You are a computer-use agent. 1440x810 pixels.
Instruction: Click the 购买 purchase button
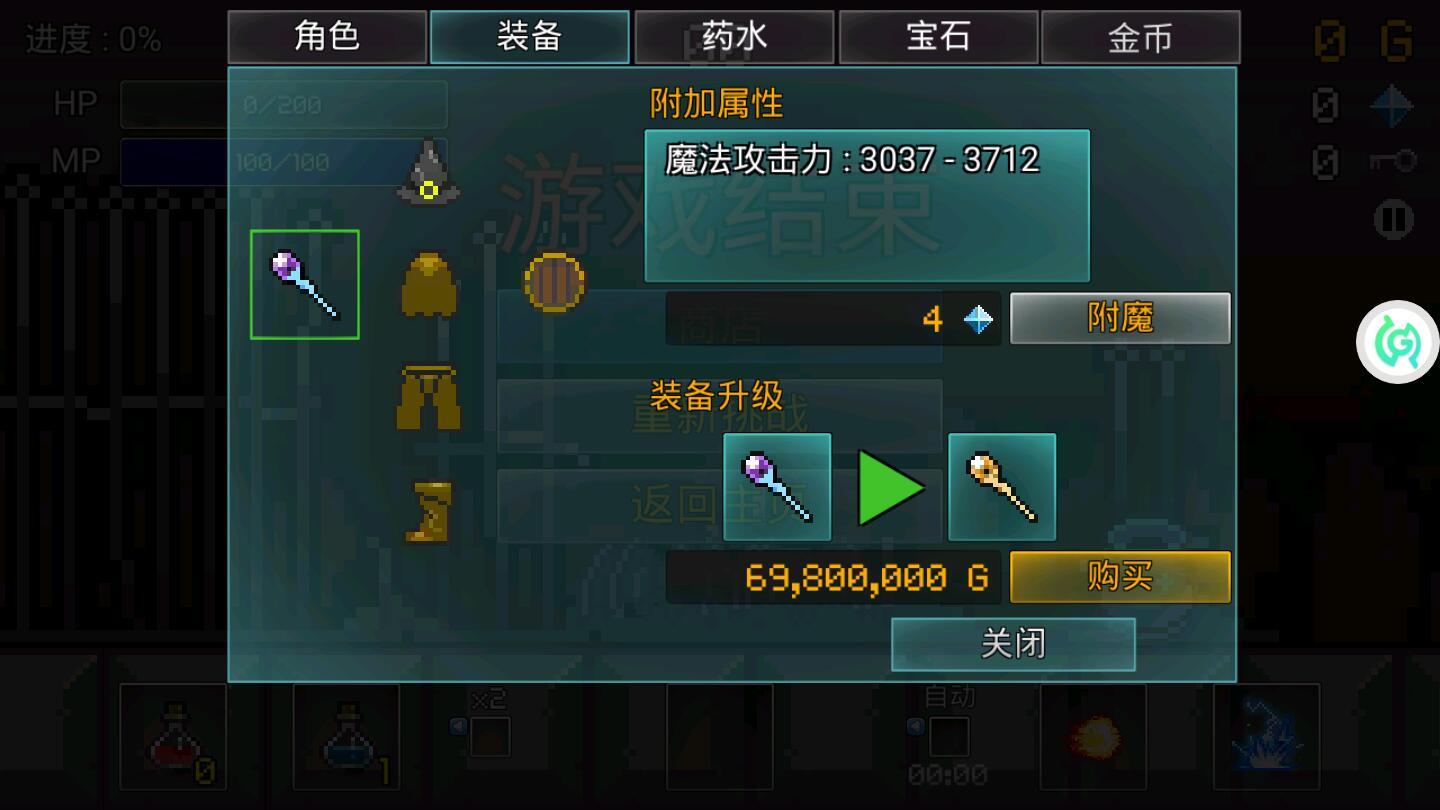click(1120, 577)
